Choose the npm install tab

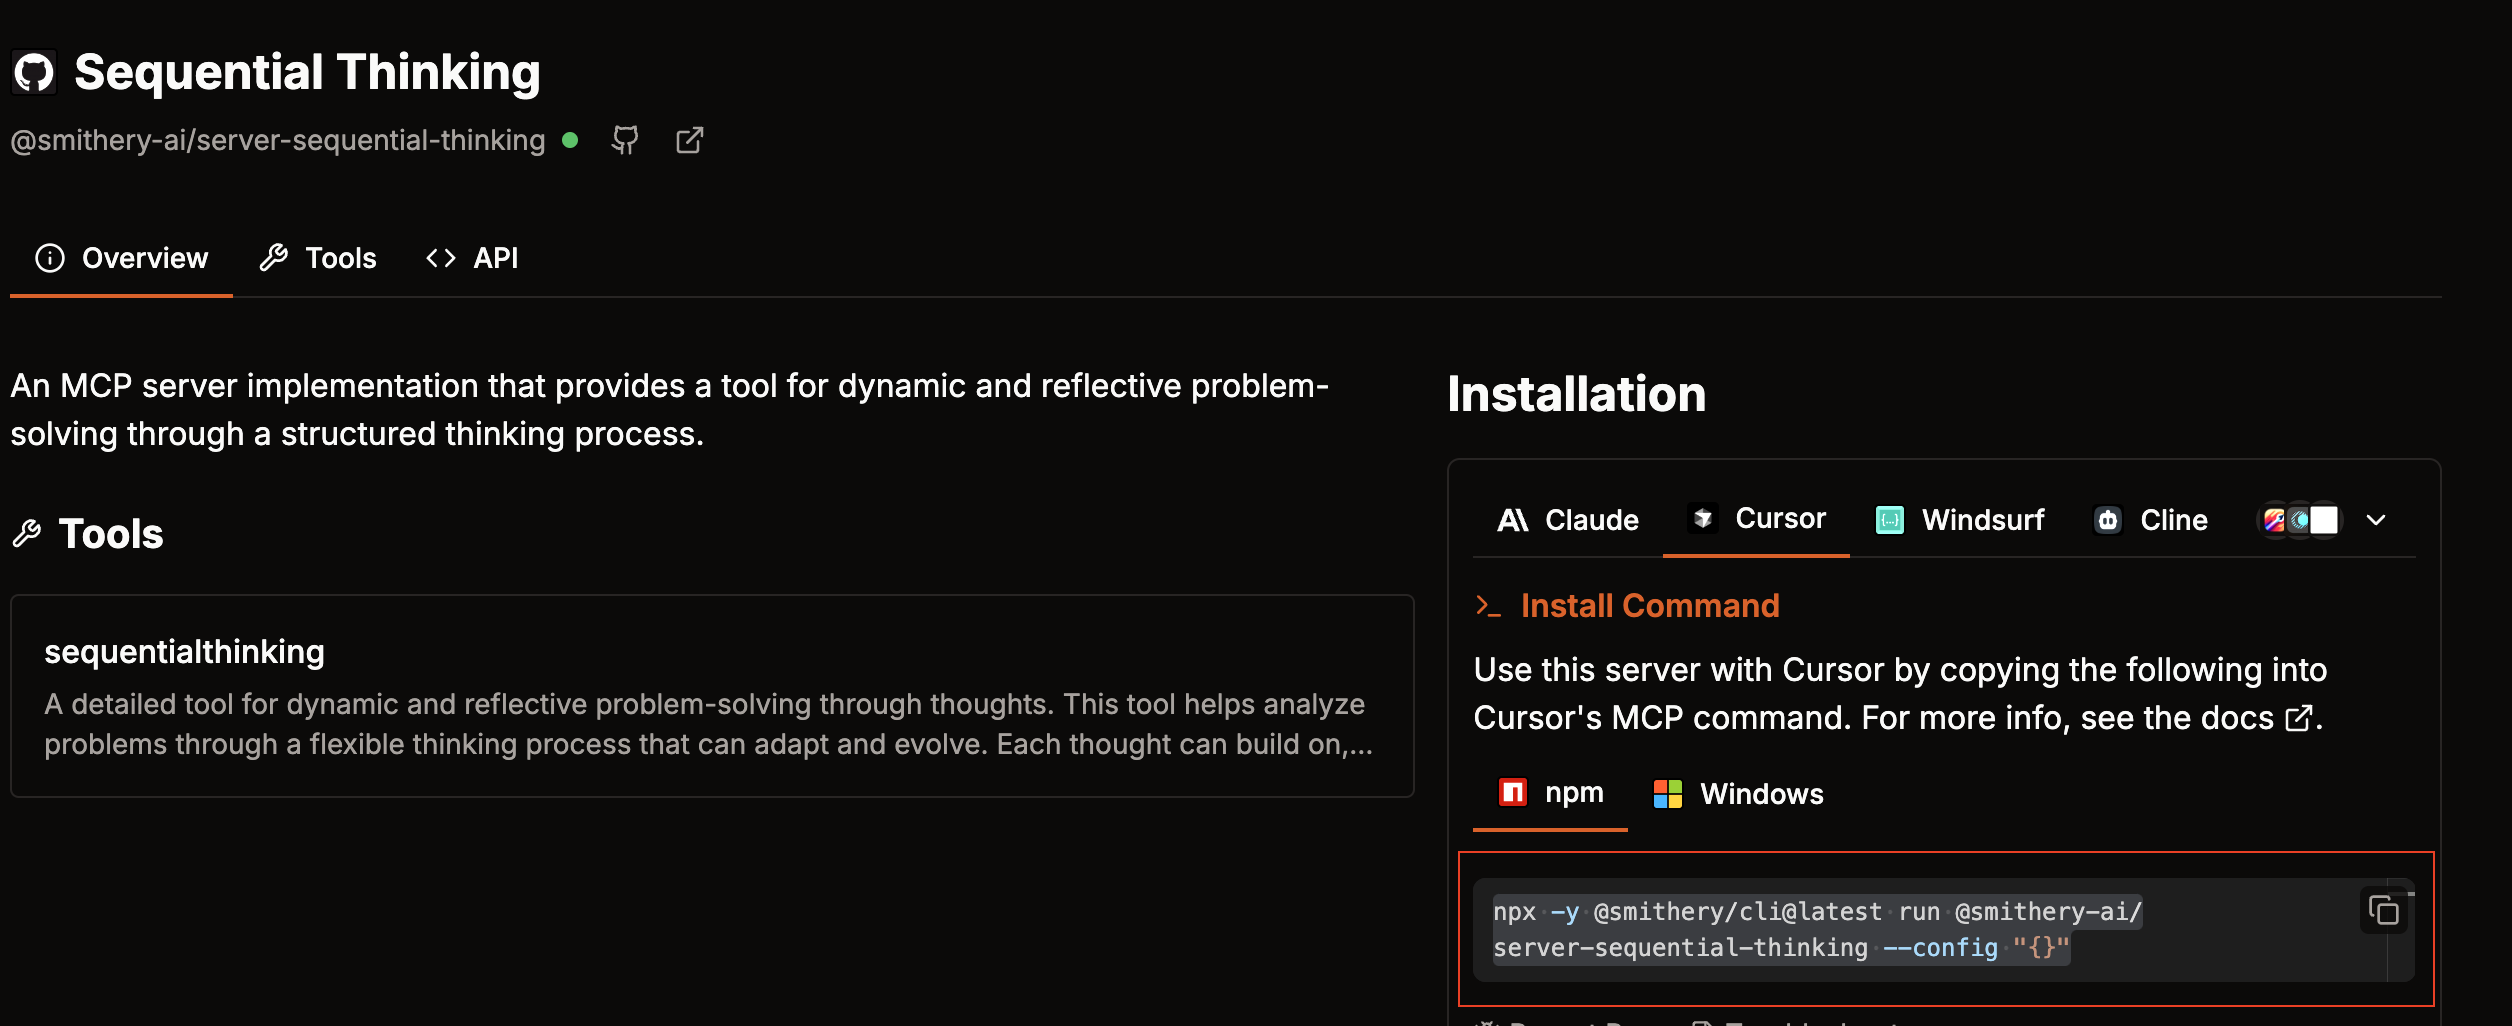(1550, 793)
